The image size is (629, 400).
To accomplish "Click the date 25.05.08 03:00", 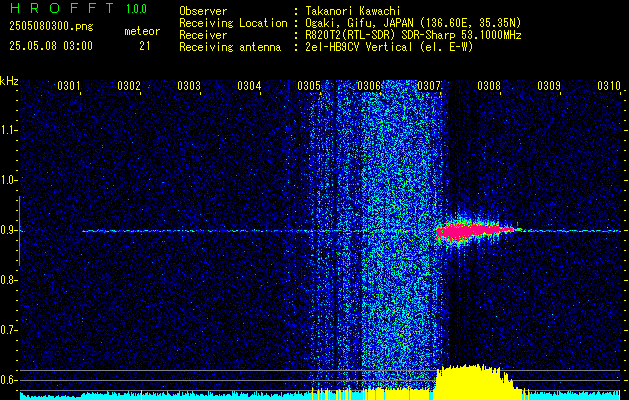I will 51,46.
